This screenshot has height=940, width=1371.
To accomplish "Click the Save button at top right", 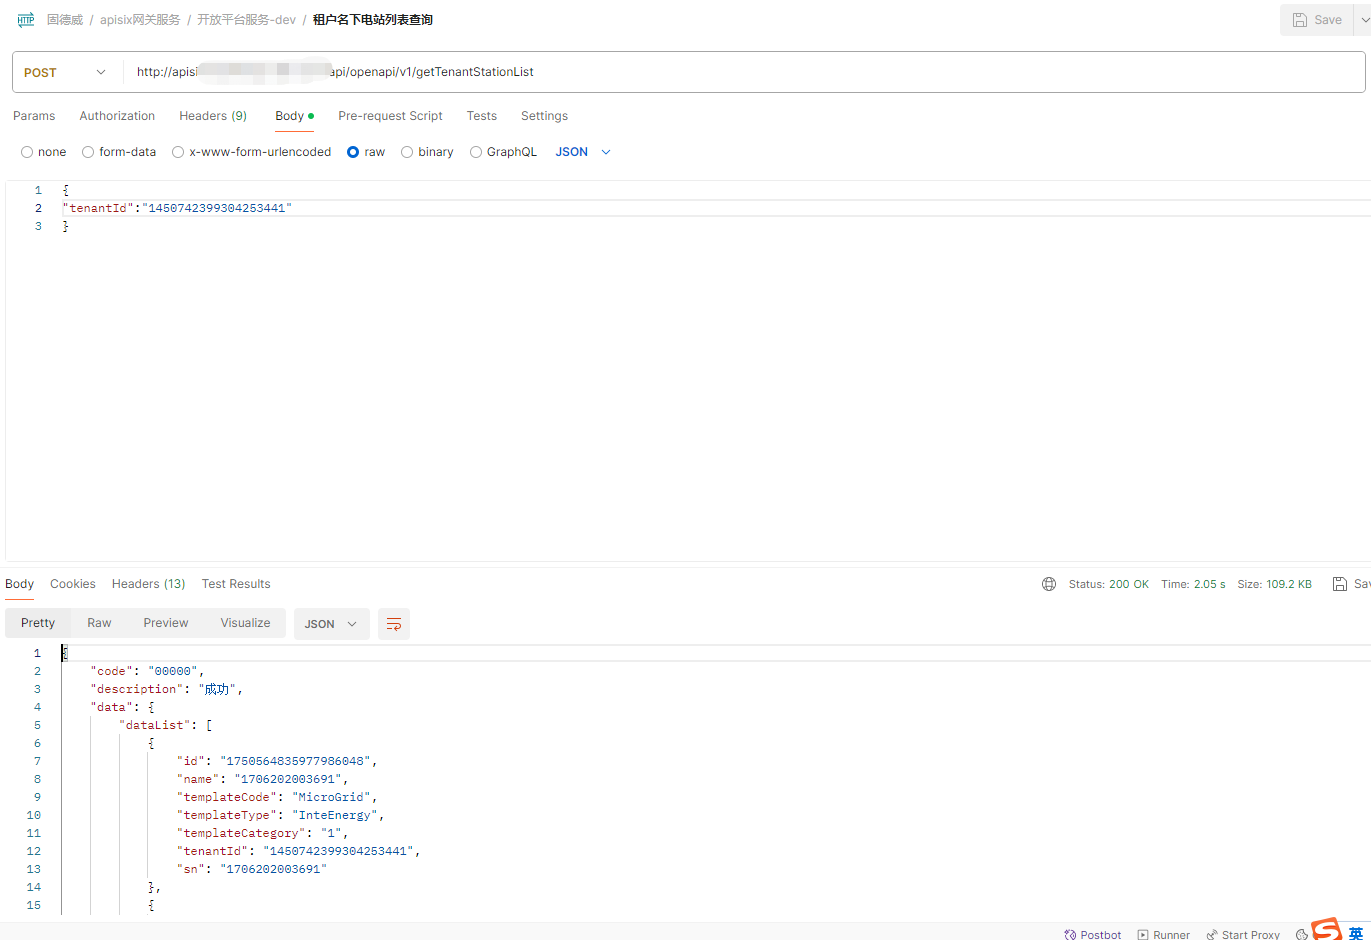I will (x=1317, y=20).
